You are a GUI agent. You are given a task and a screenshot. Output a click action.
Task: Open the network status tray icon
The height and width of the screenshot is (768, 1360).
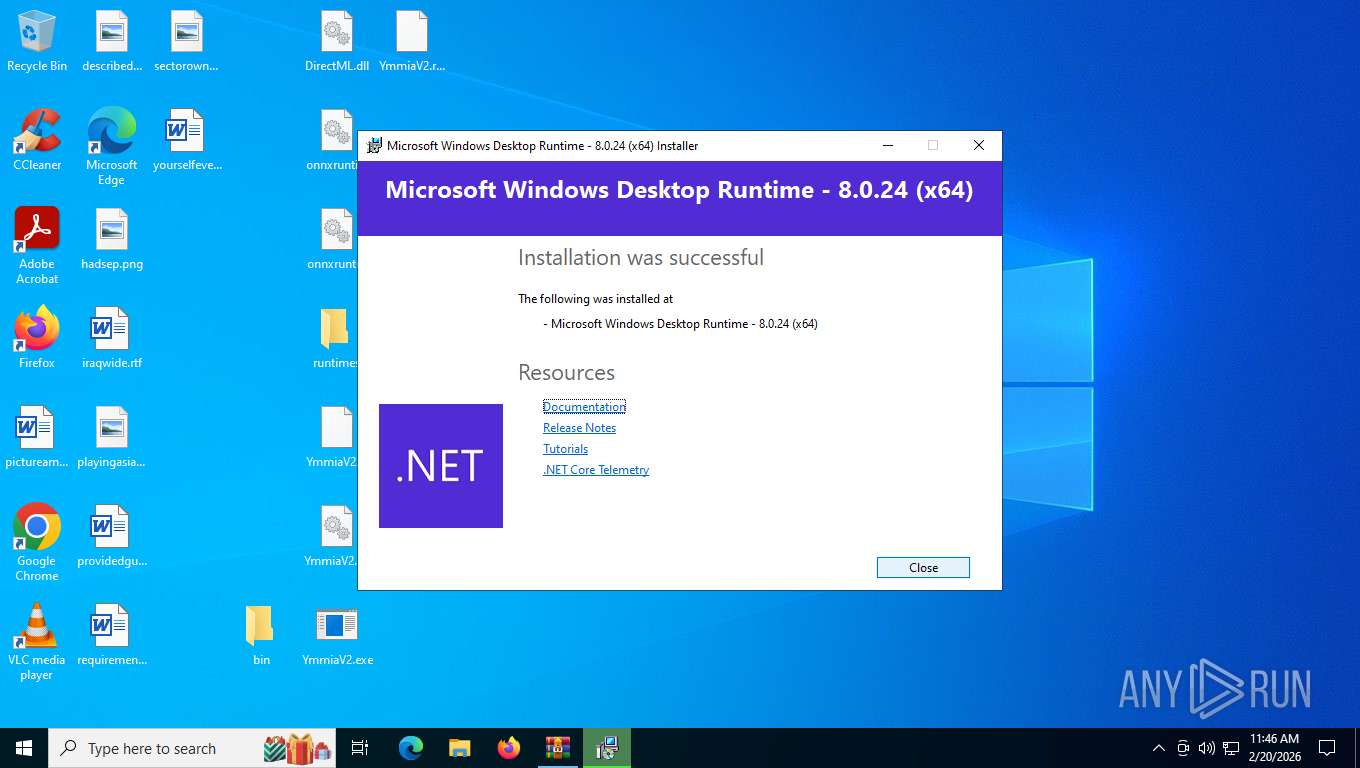pyautogui.click(x=1231, y=748)
